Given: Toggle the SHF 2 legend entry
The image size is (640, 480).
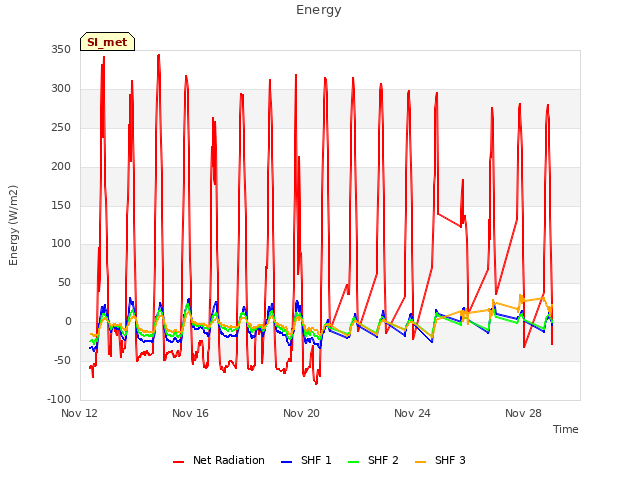Looking at the screenshot, I should (373, 460).
